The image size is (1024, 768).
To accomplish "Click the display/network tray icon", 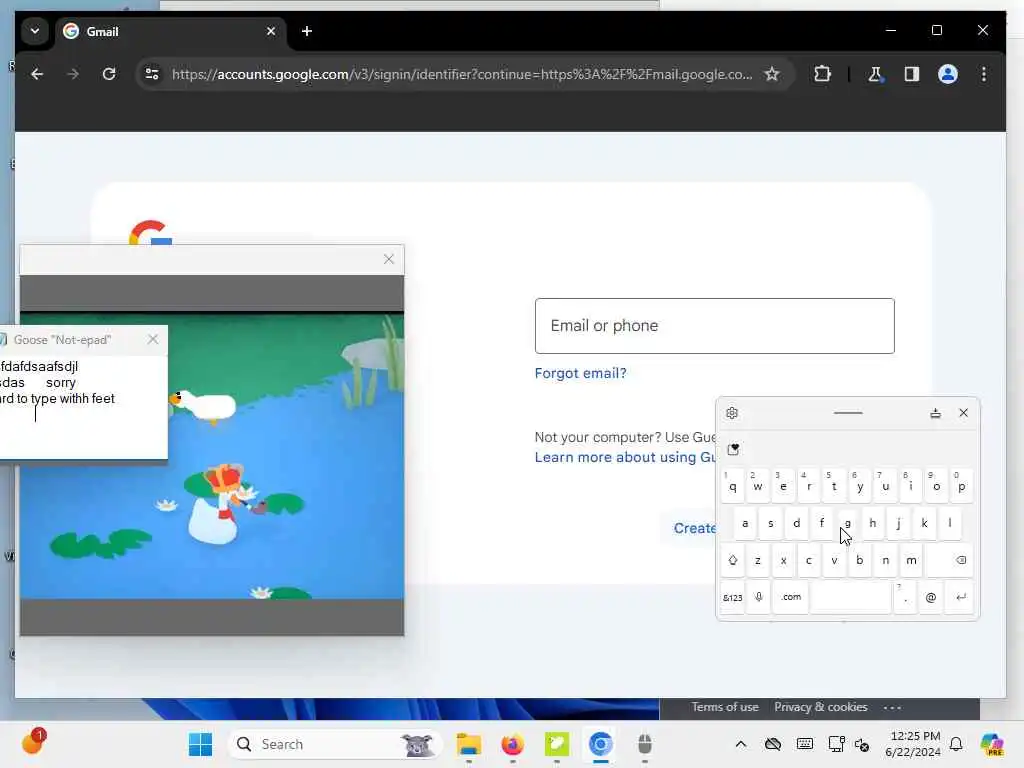I will click(836, 744).
